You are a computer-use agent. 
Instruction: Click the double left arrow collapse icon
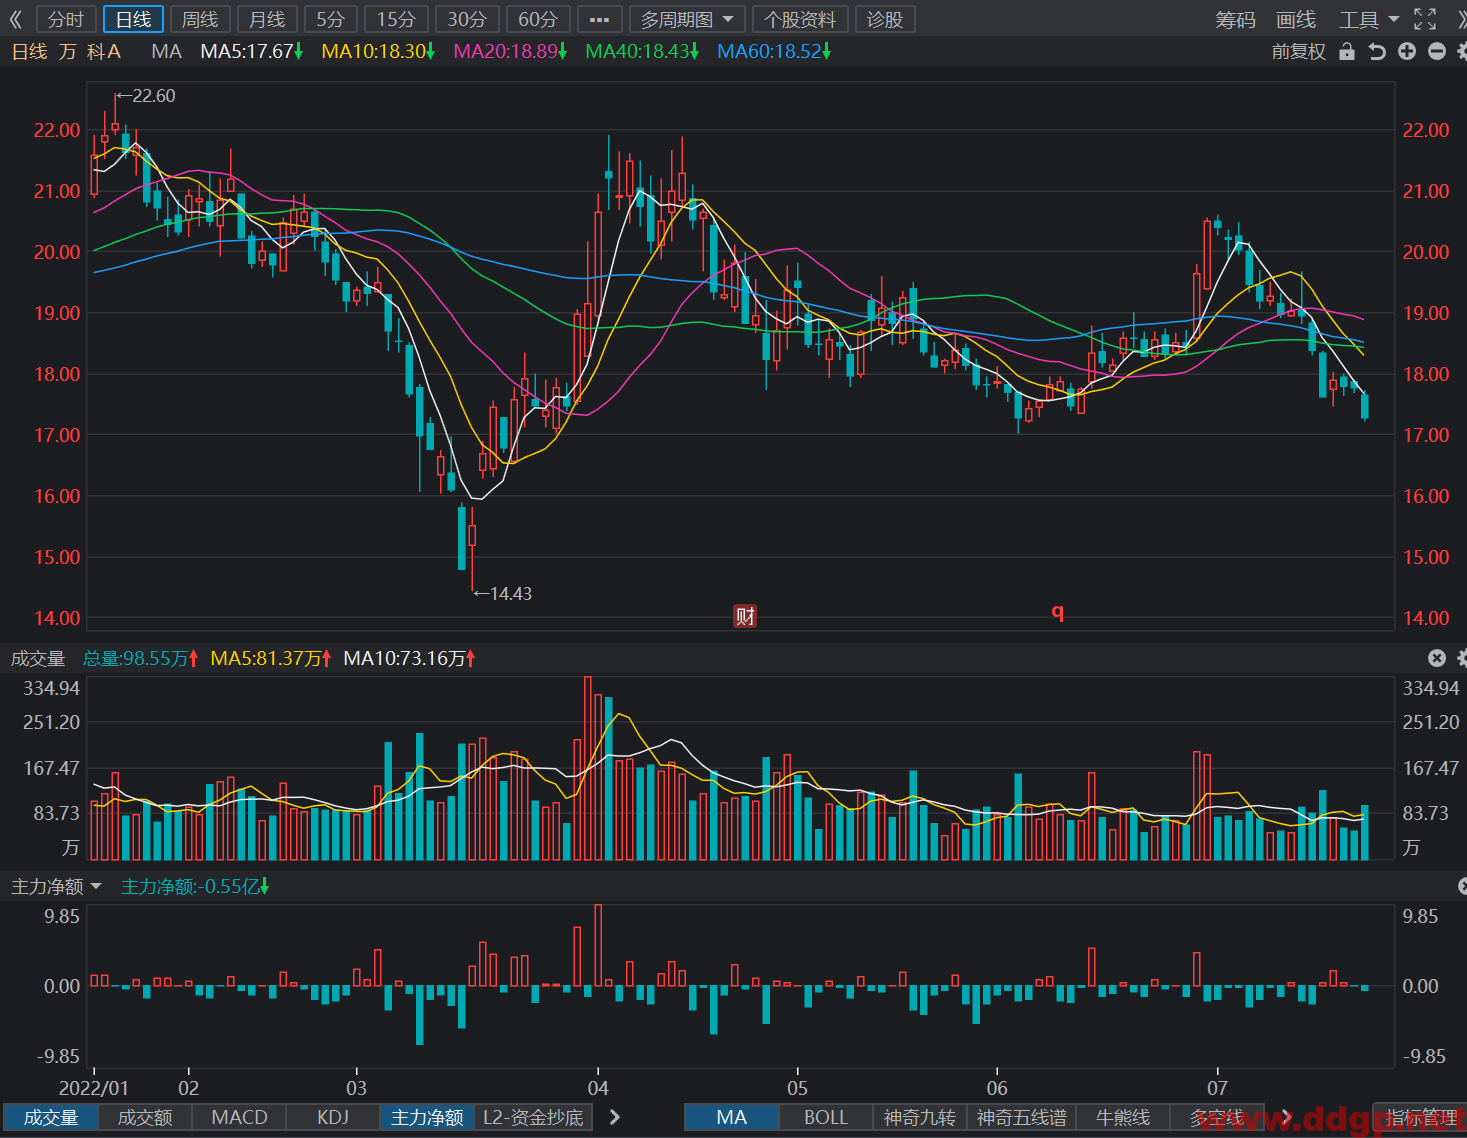click(x=15, y=19)
